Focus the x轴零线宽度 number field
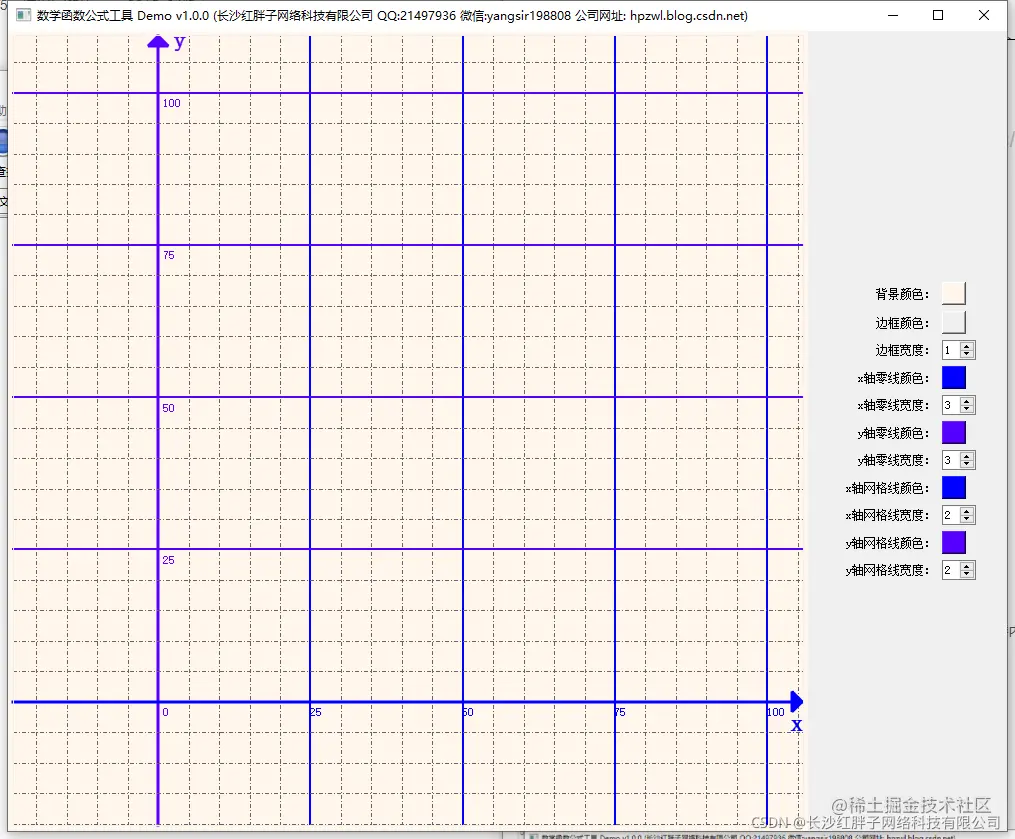Screen dimensions: 1015x839 pyautogui.click(x=952, y=405)
